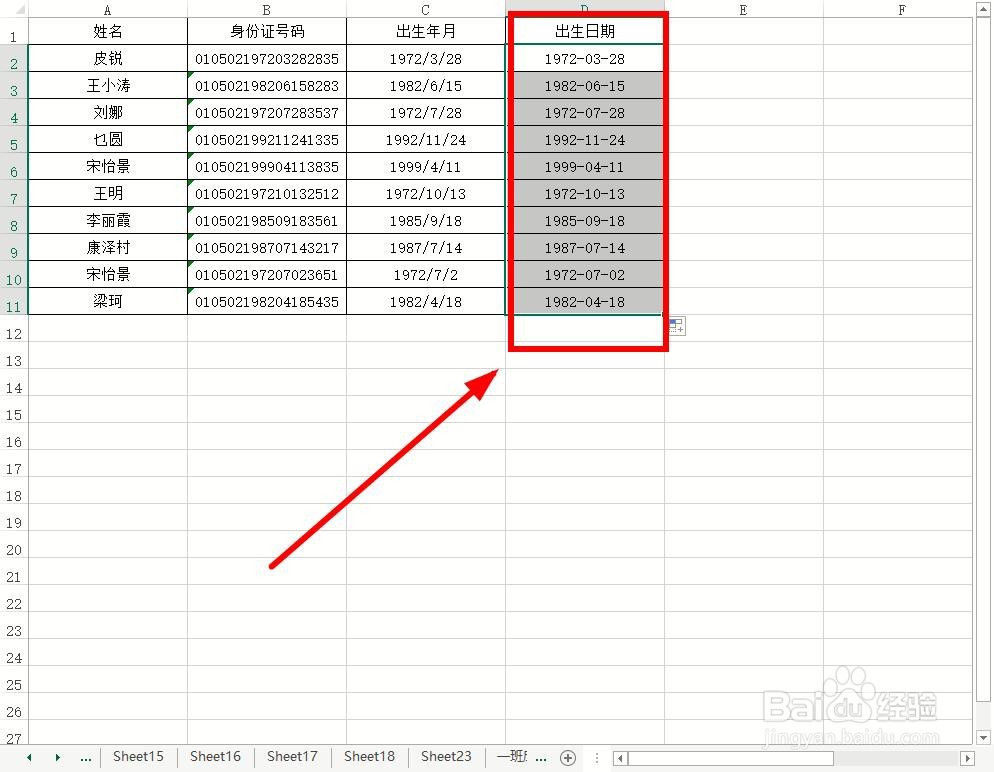Select ID cell 010502198509183561
Screen dimensions: 994x772
(x=267, y=221)
